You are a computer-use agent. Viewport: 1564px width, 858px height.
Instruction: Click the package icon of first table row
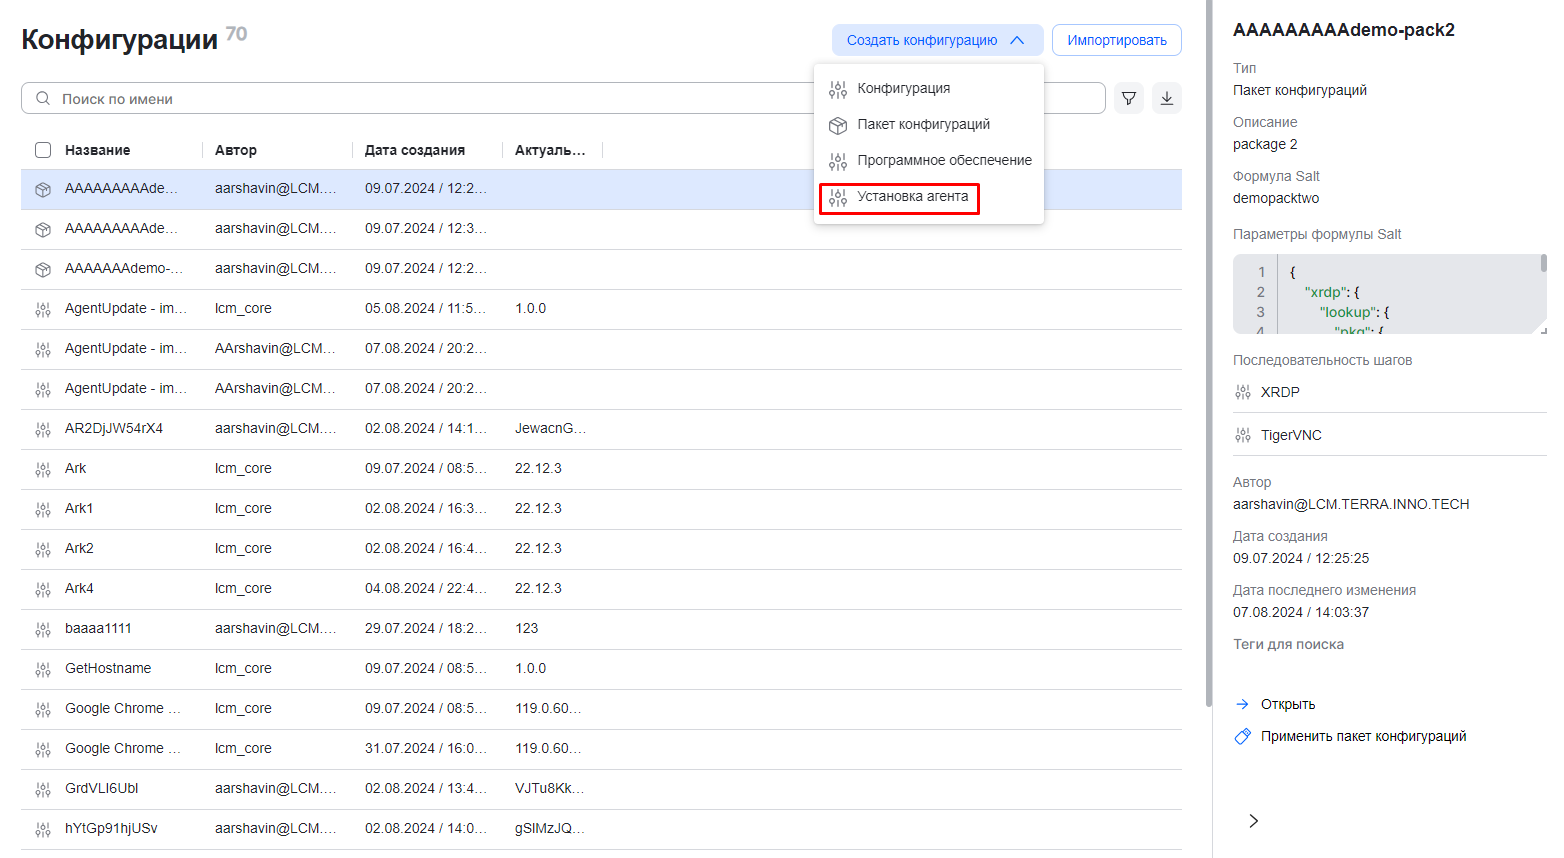pyautogui.click(x=43, y=189)
